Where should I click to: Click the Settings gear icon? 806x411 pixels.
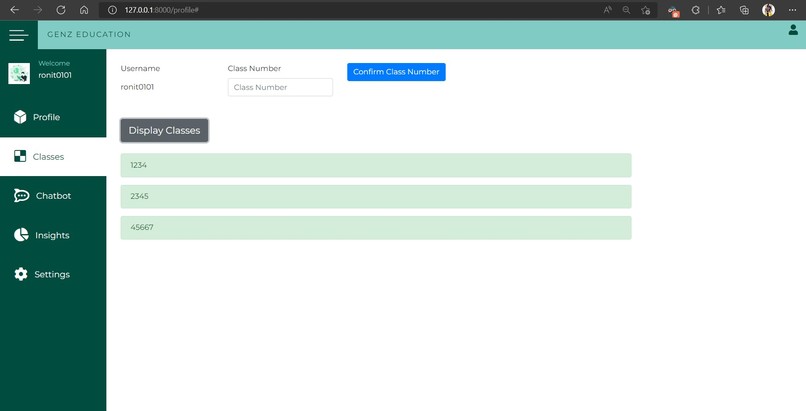point(21,274)
